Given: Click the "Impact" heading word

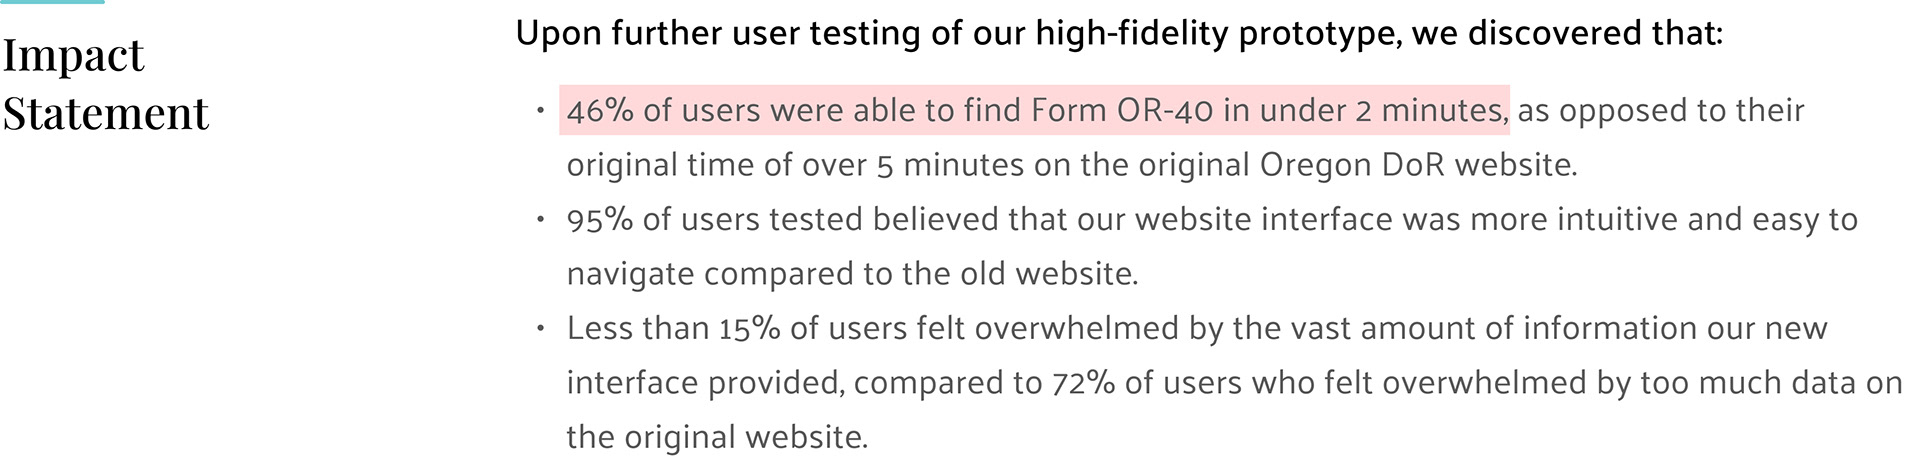Looking at the screenshot, I should (73, 56).
